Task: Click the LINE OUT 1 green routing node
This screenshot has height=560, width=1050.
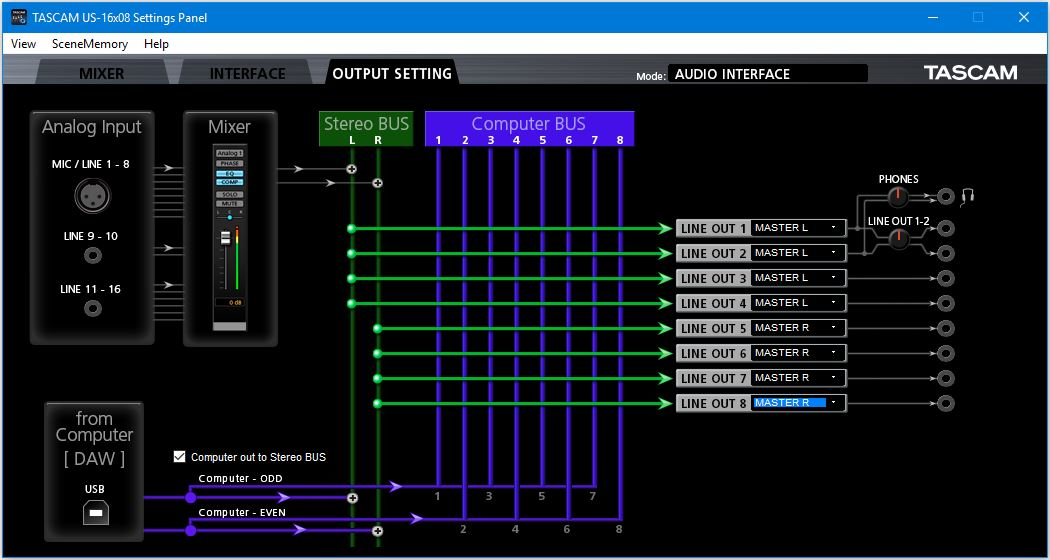Action: [x=351, y=228]
